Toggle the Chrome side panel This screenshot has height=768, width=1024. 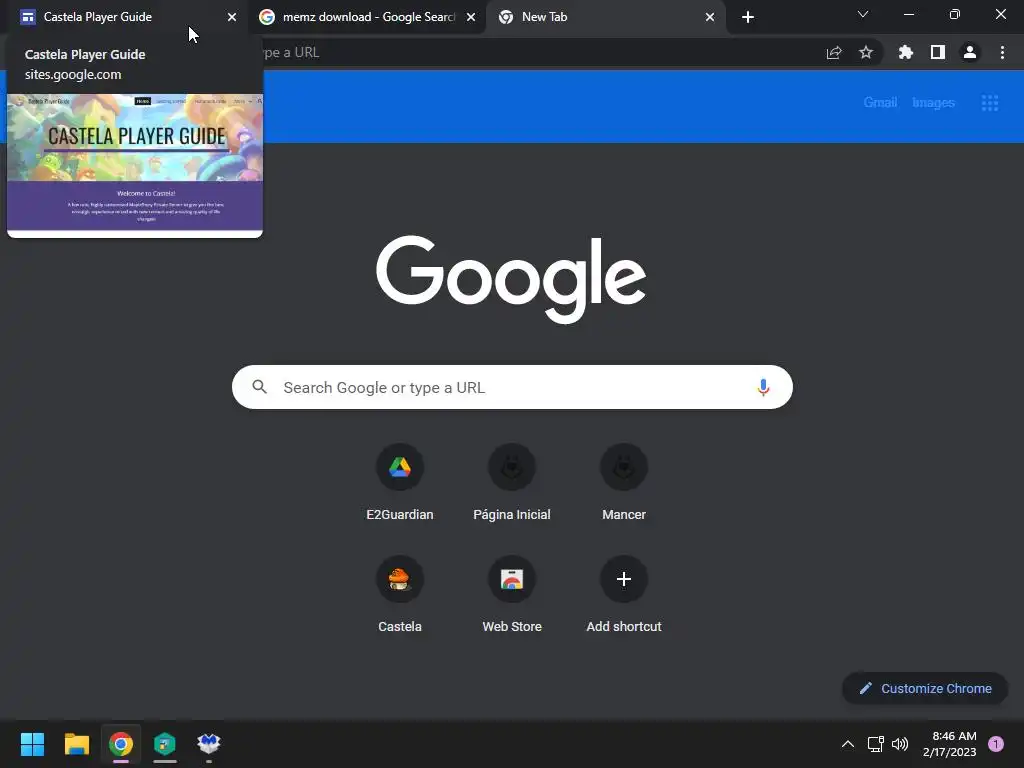(x=938, y=52)
